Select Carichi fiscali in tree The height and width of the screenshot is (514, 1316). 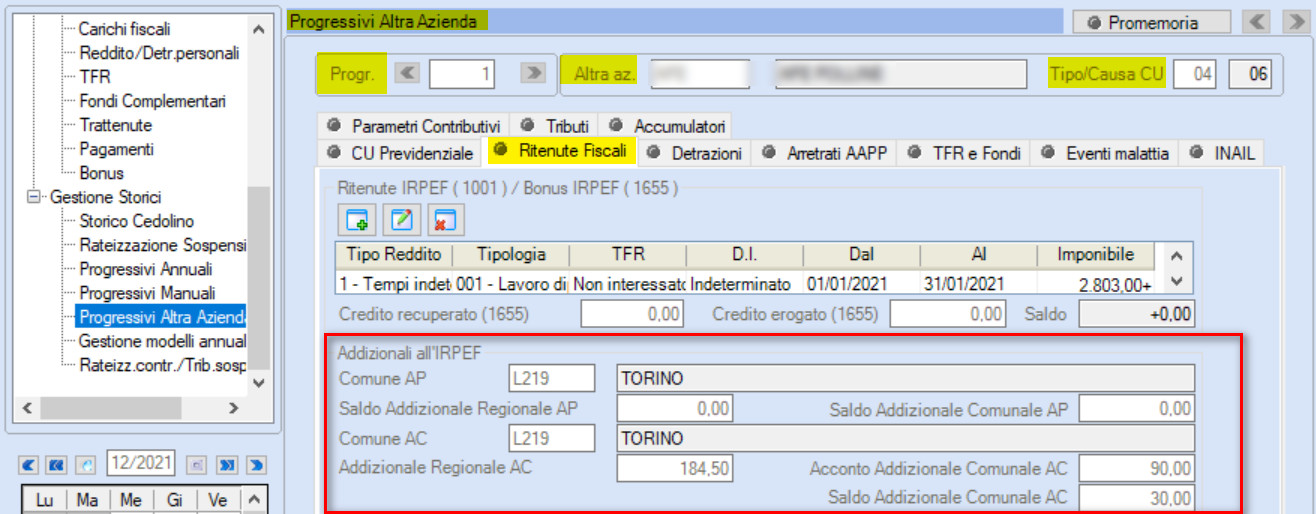click(x=124, y=29)
